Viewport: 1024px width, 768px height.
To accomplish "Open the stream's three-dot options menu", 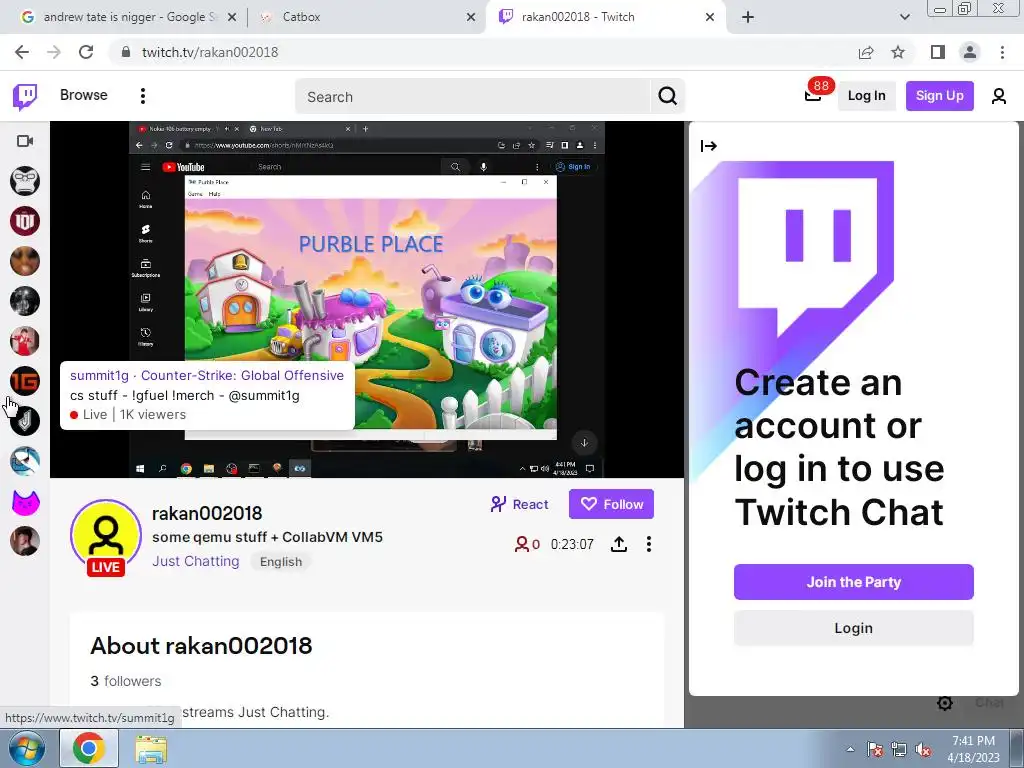I will coord(648,544).
